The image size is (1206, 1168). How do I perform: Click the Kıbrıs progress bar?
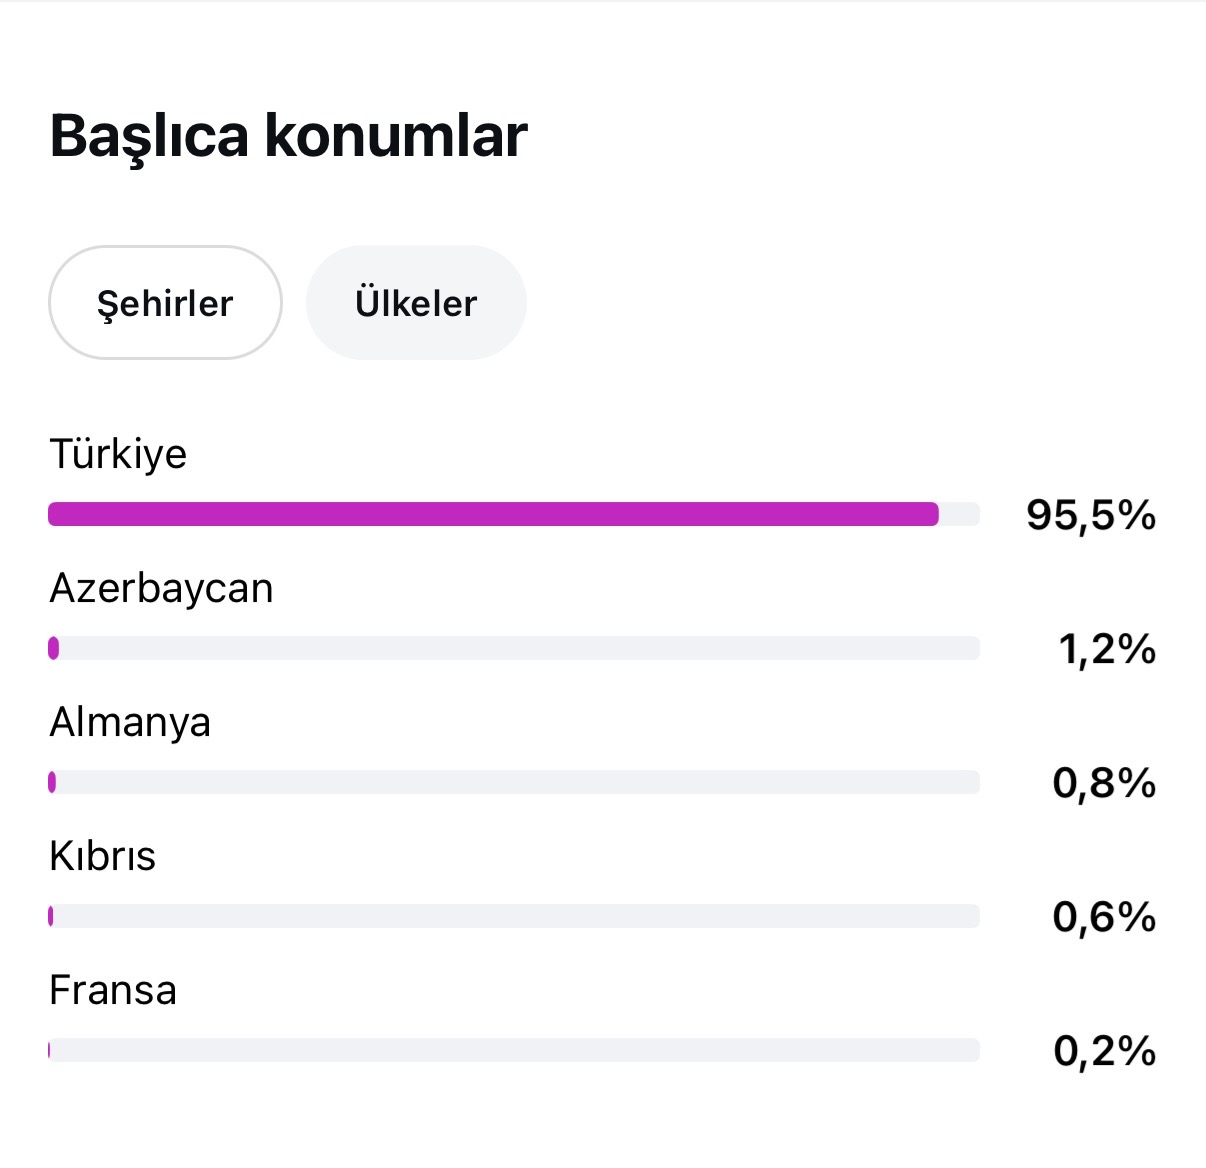[514, 916]
